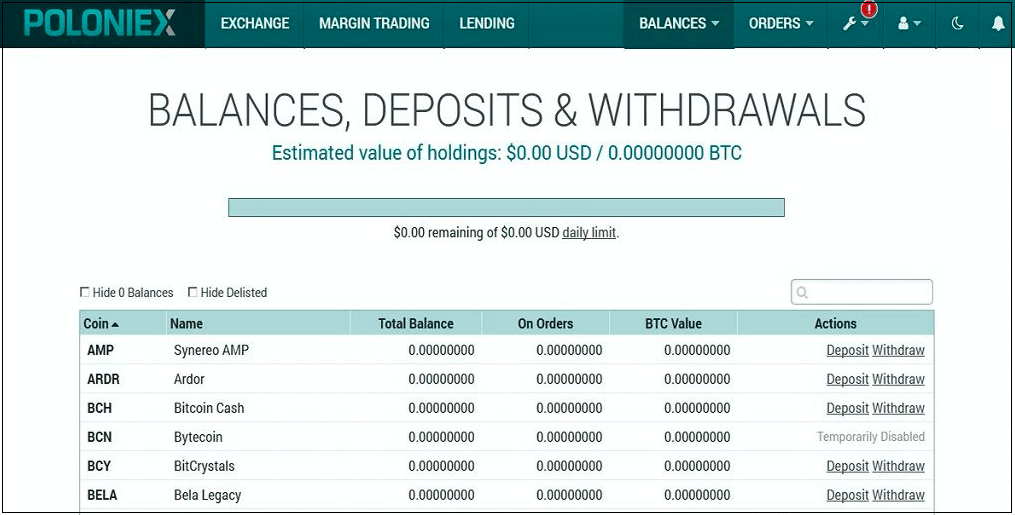The width and height of the screenshot is (1015, 515).
Task: Sort by the Name column header
Action: (x=186, y=323)
